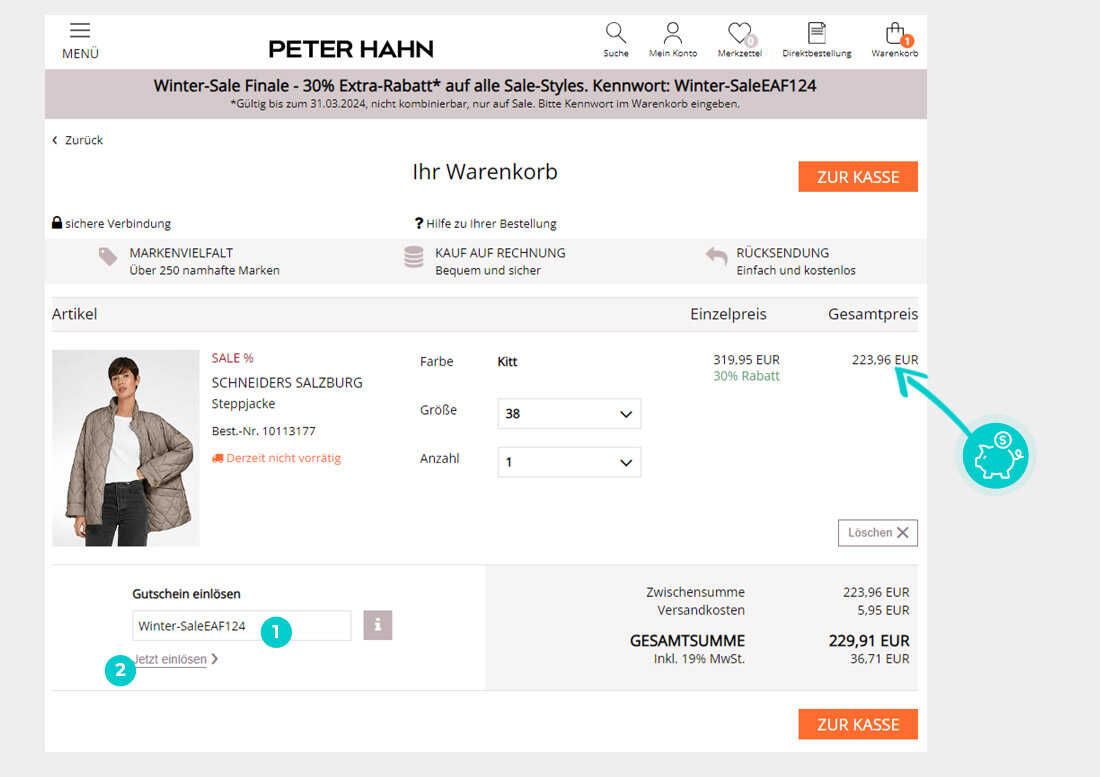Click the Winter-Sale Finale banner
This screenshot has height=777, width=1100.
pyautogui.click(x=485, y=94)
